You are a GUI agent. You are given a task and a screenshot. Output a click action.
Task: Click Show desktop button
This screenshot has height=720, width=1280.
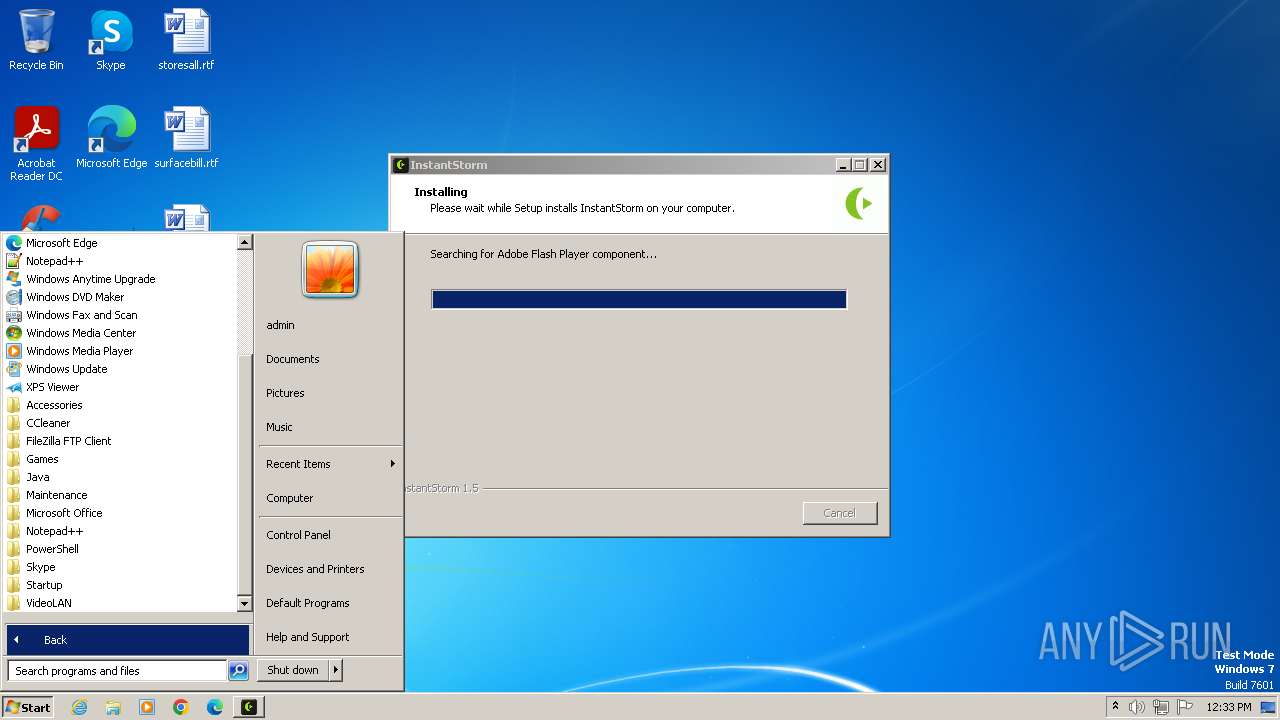click(x=1268, y=707)
